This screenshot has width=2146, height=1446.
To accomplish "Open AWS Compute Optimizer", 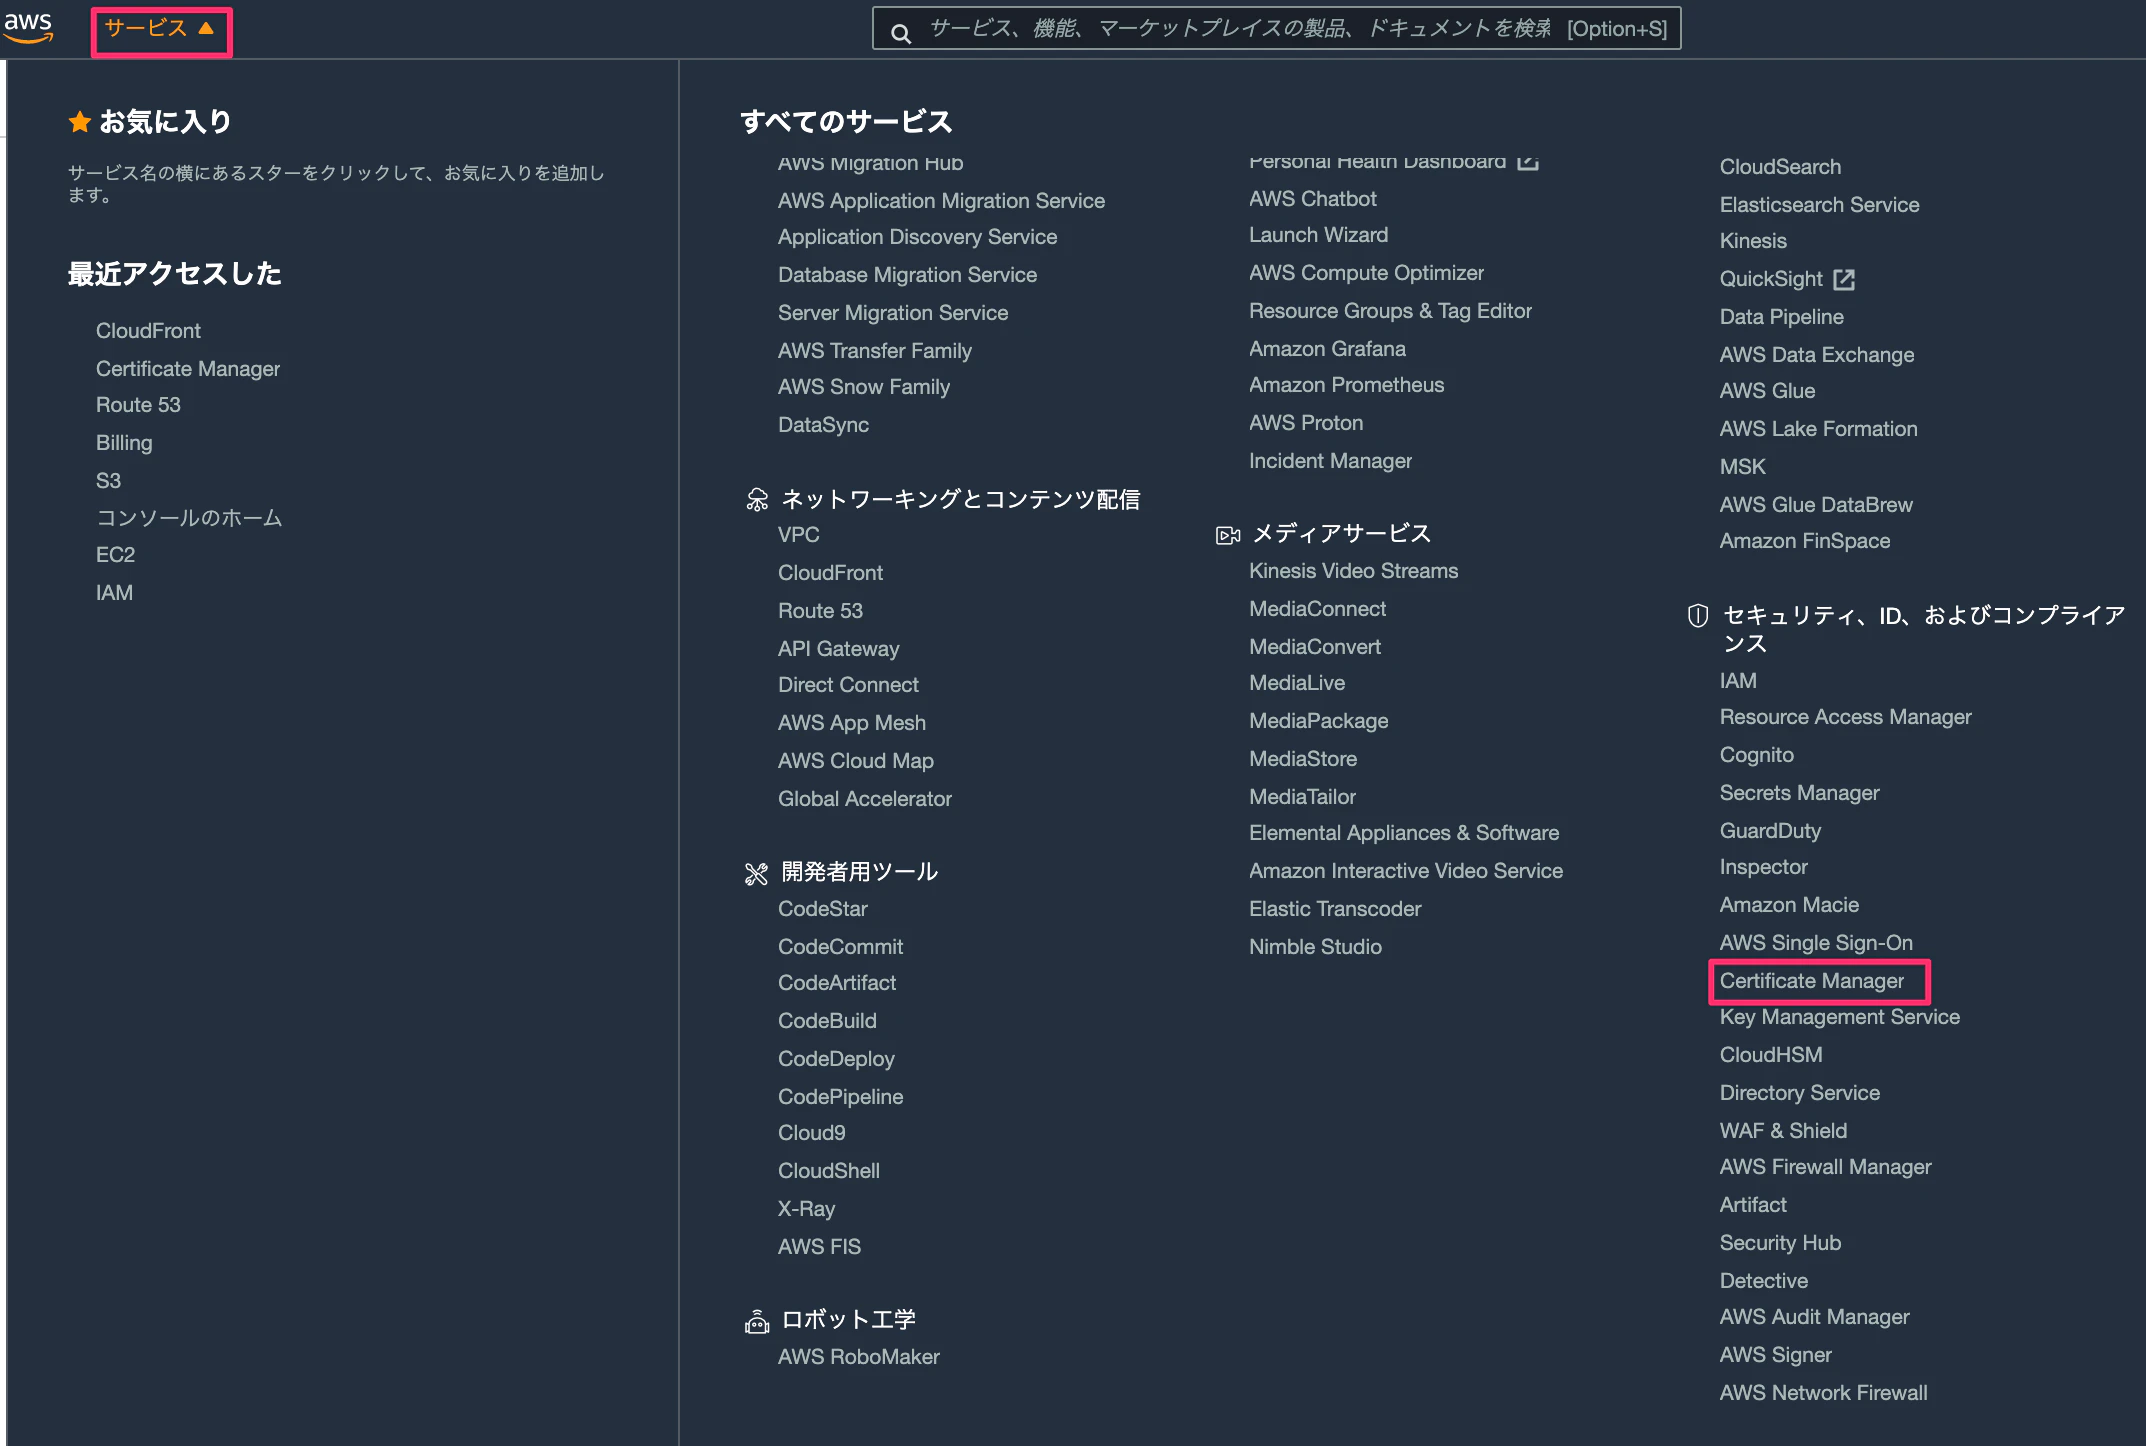I will pyautogui.click(x=1366, y=273).
